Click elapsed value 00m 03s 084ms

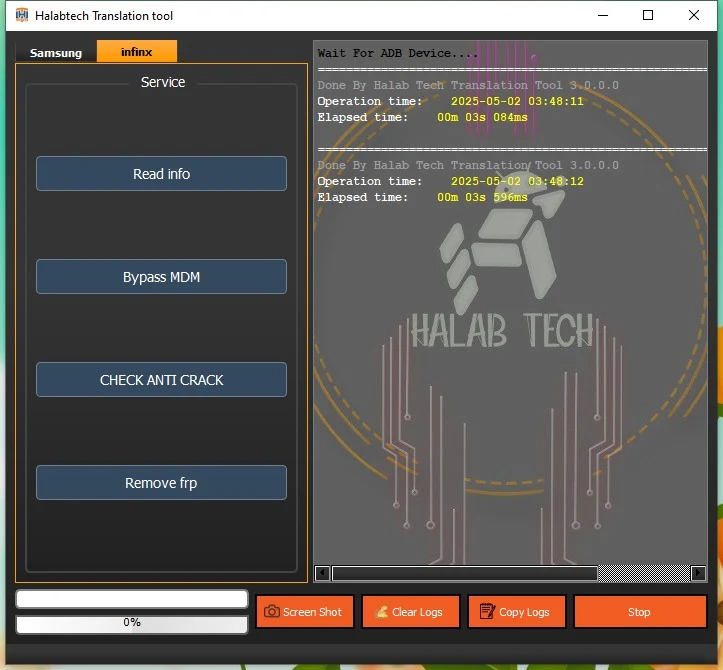(482, 118)
